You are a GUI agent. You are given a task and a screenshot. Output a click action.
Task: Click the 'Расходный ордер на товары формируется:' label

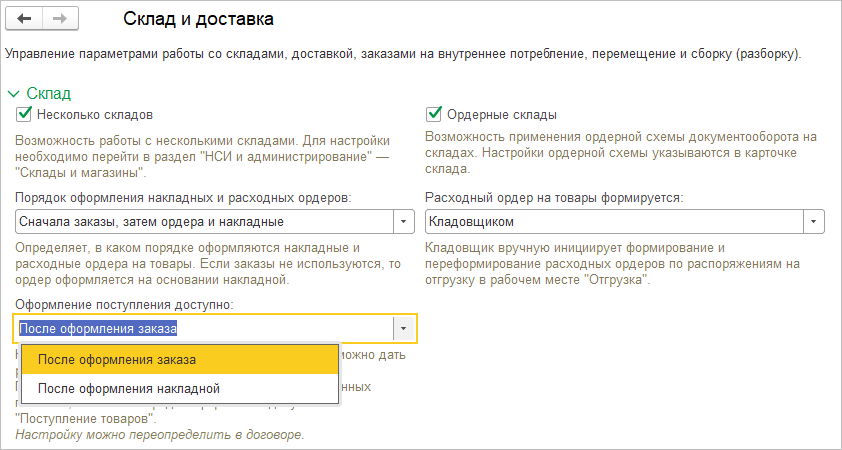coord(554,197)
